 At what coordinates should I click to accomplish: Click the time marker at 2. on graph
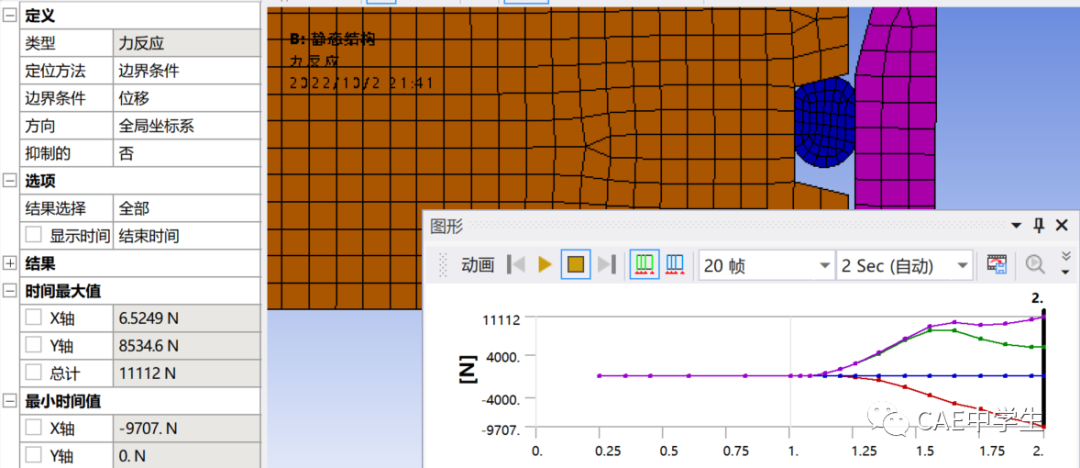1043,369
